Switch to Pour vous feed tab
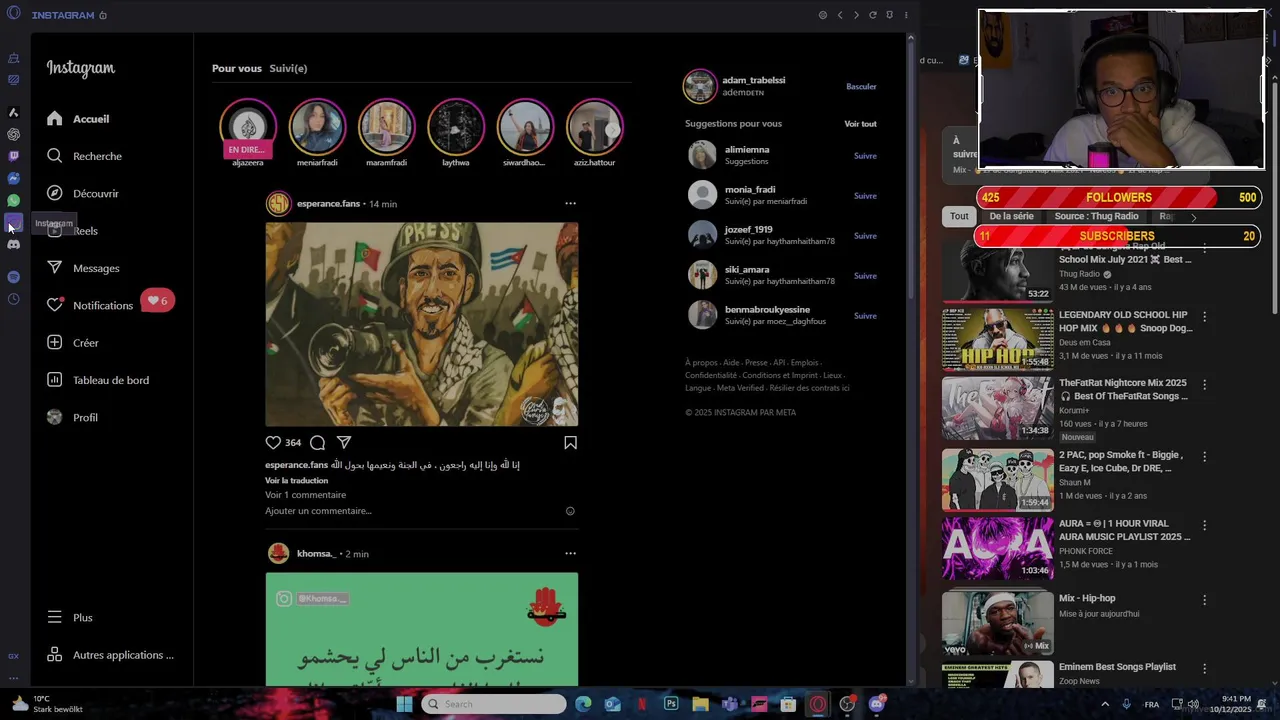1280x720 pixels. (x=237, y=68)
